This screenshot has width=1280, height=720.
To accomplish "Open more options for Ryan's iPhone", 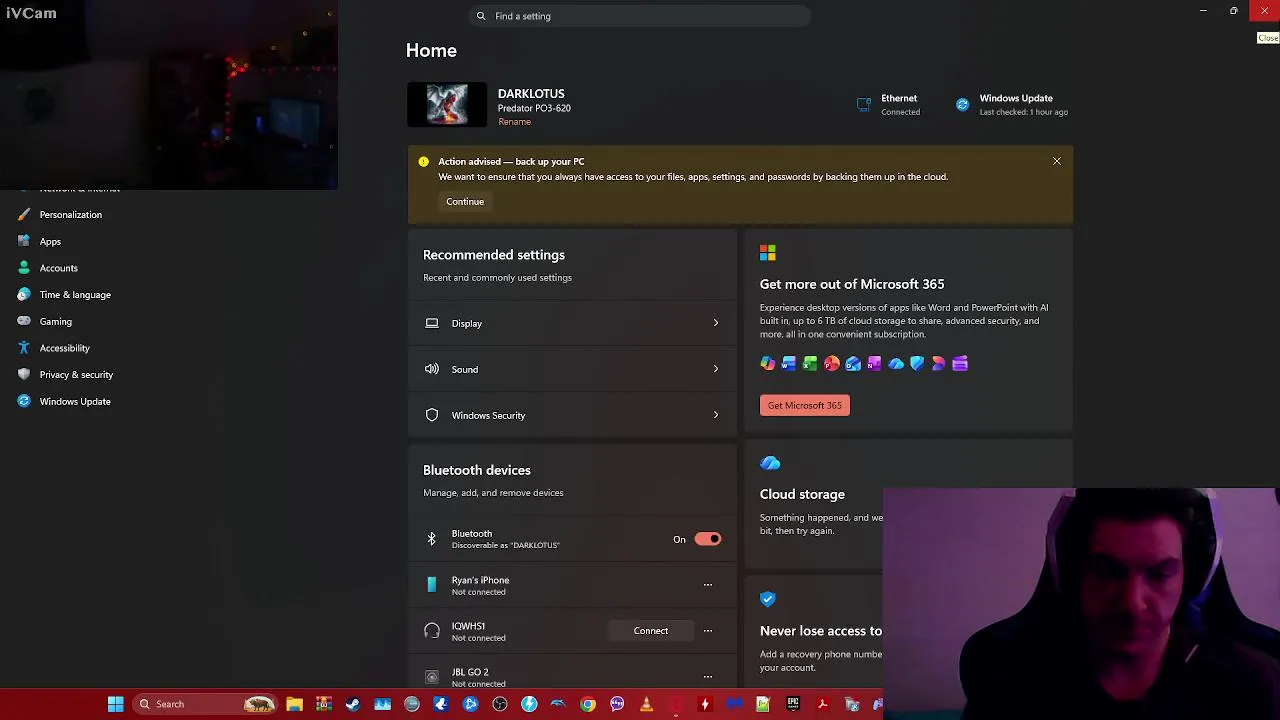I will (x=707, y=585).
